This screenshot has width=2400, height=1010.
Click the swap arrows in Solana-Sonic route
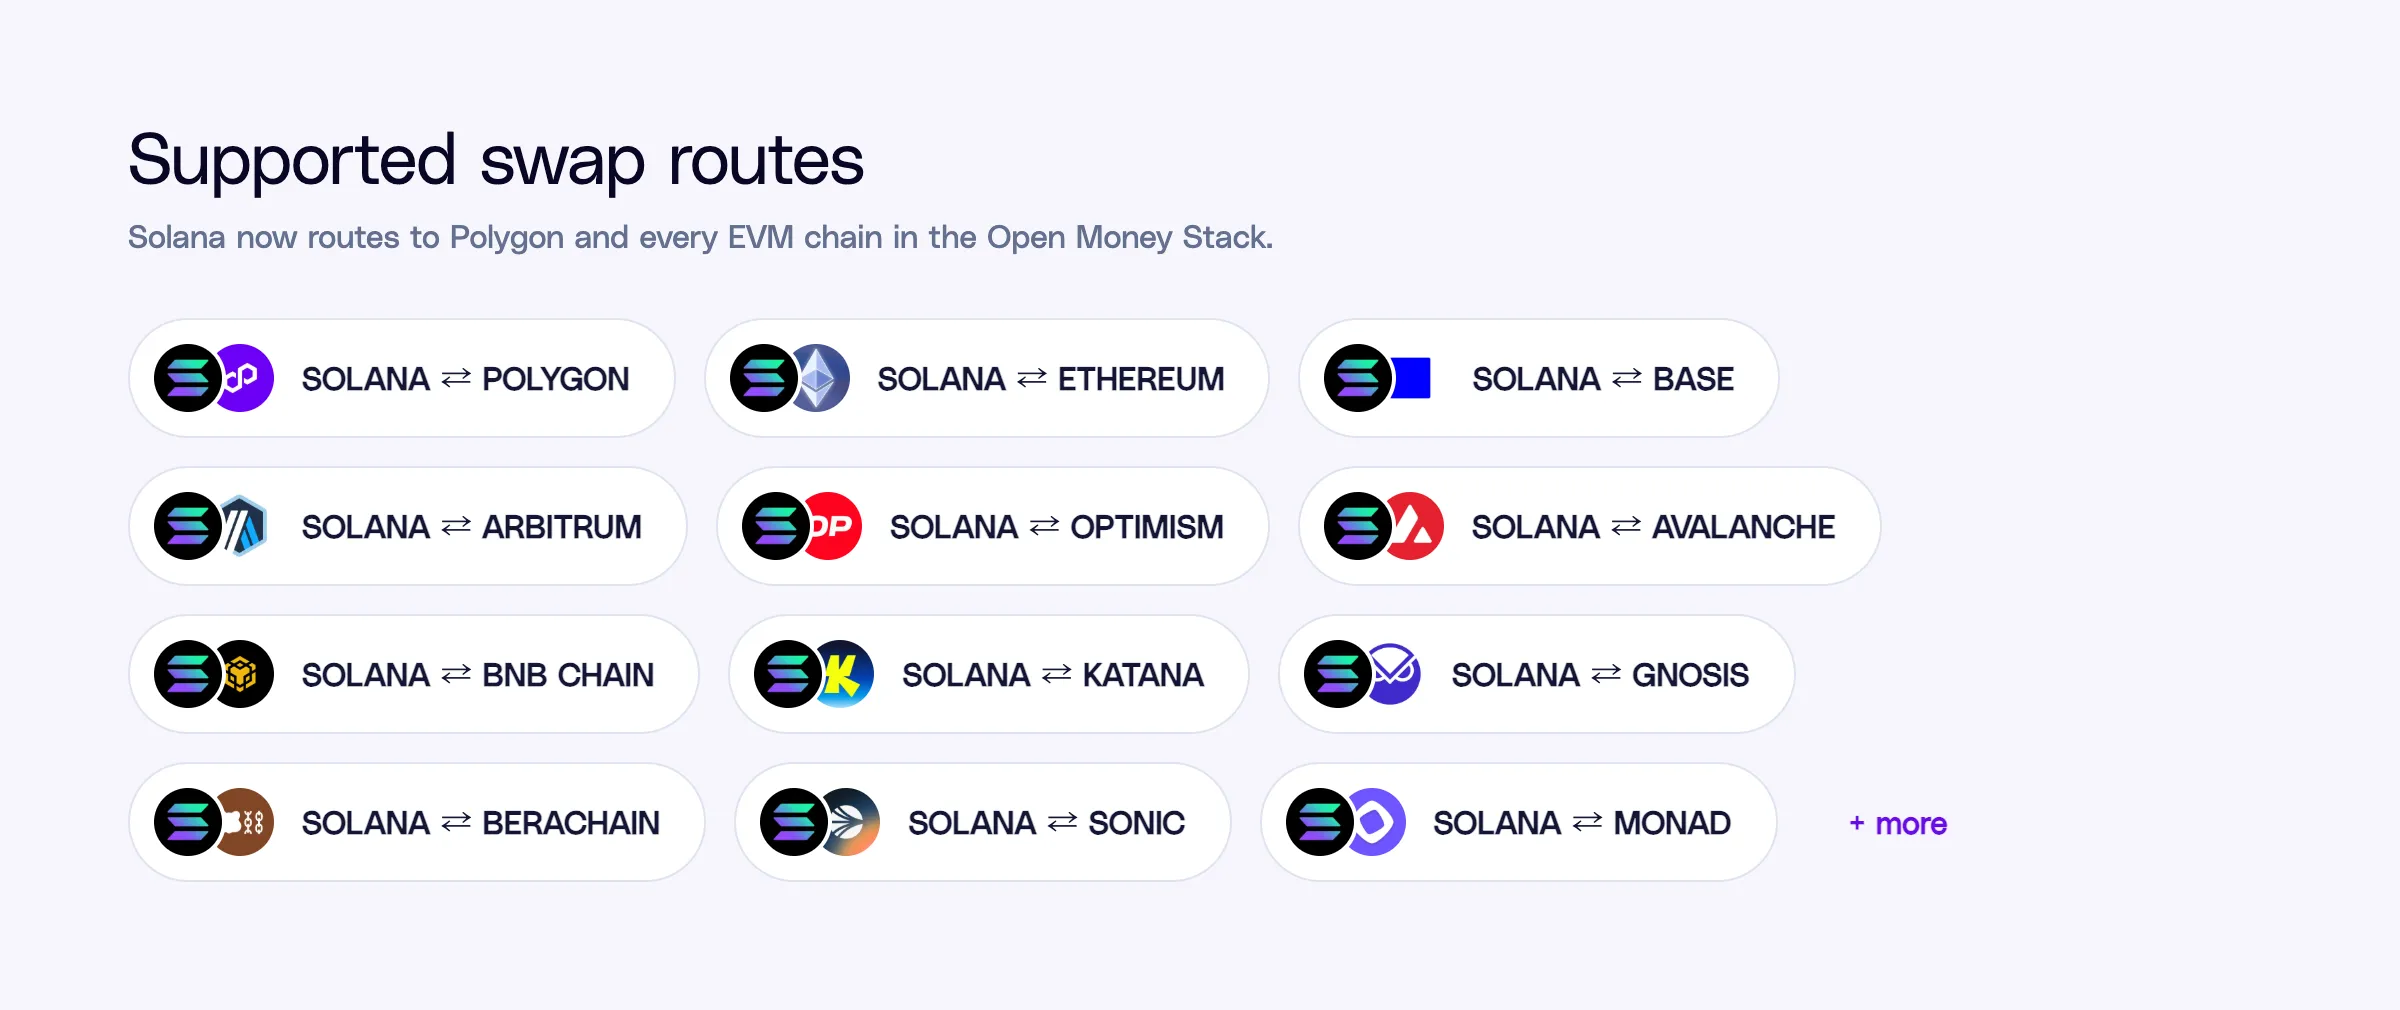click(1062, 822)
